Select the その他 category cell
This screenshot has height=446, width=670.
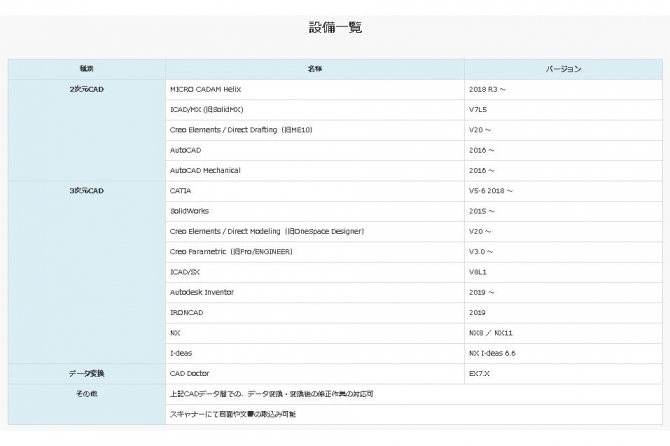(87, 404)
